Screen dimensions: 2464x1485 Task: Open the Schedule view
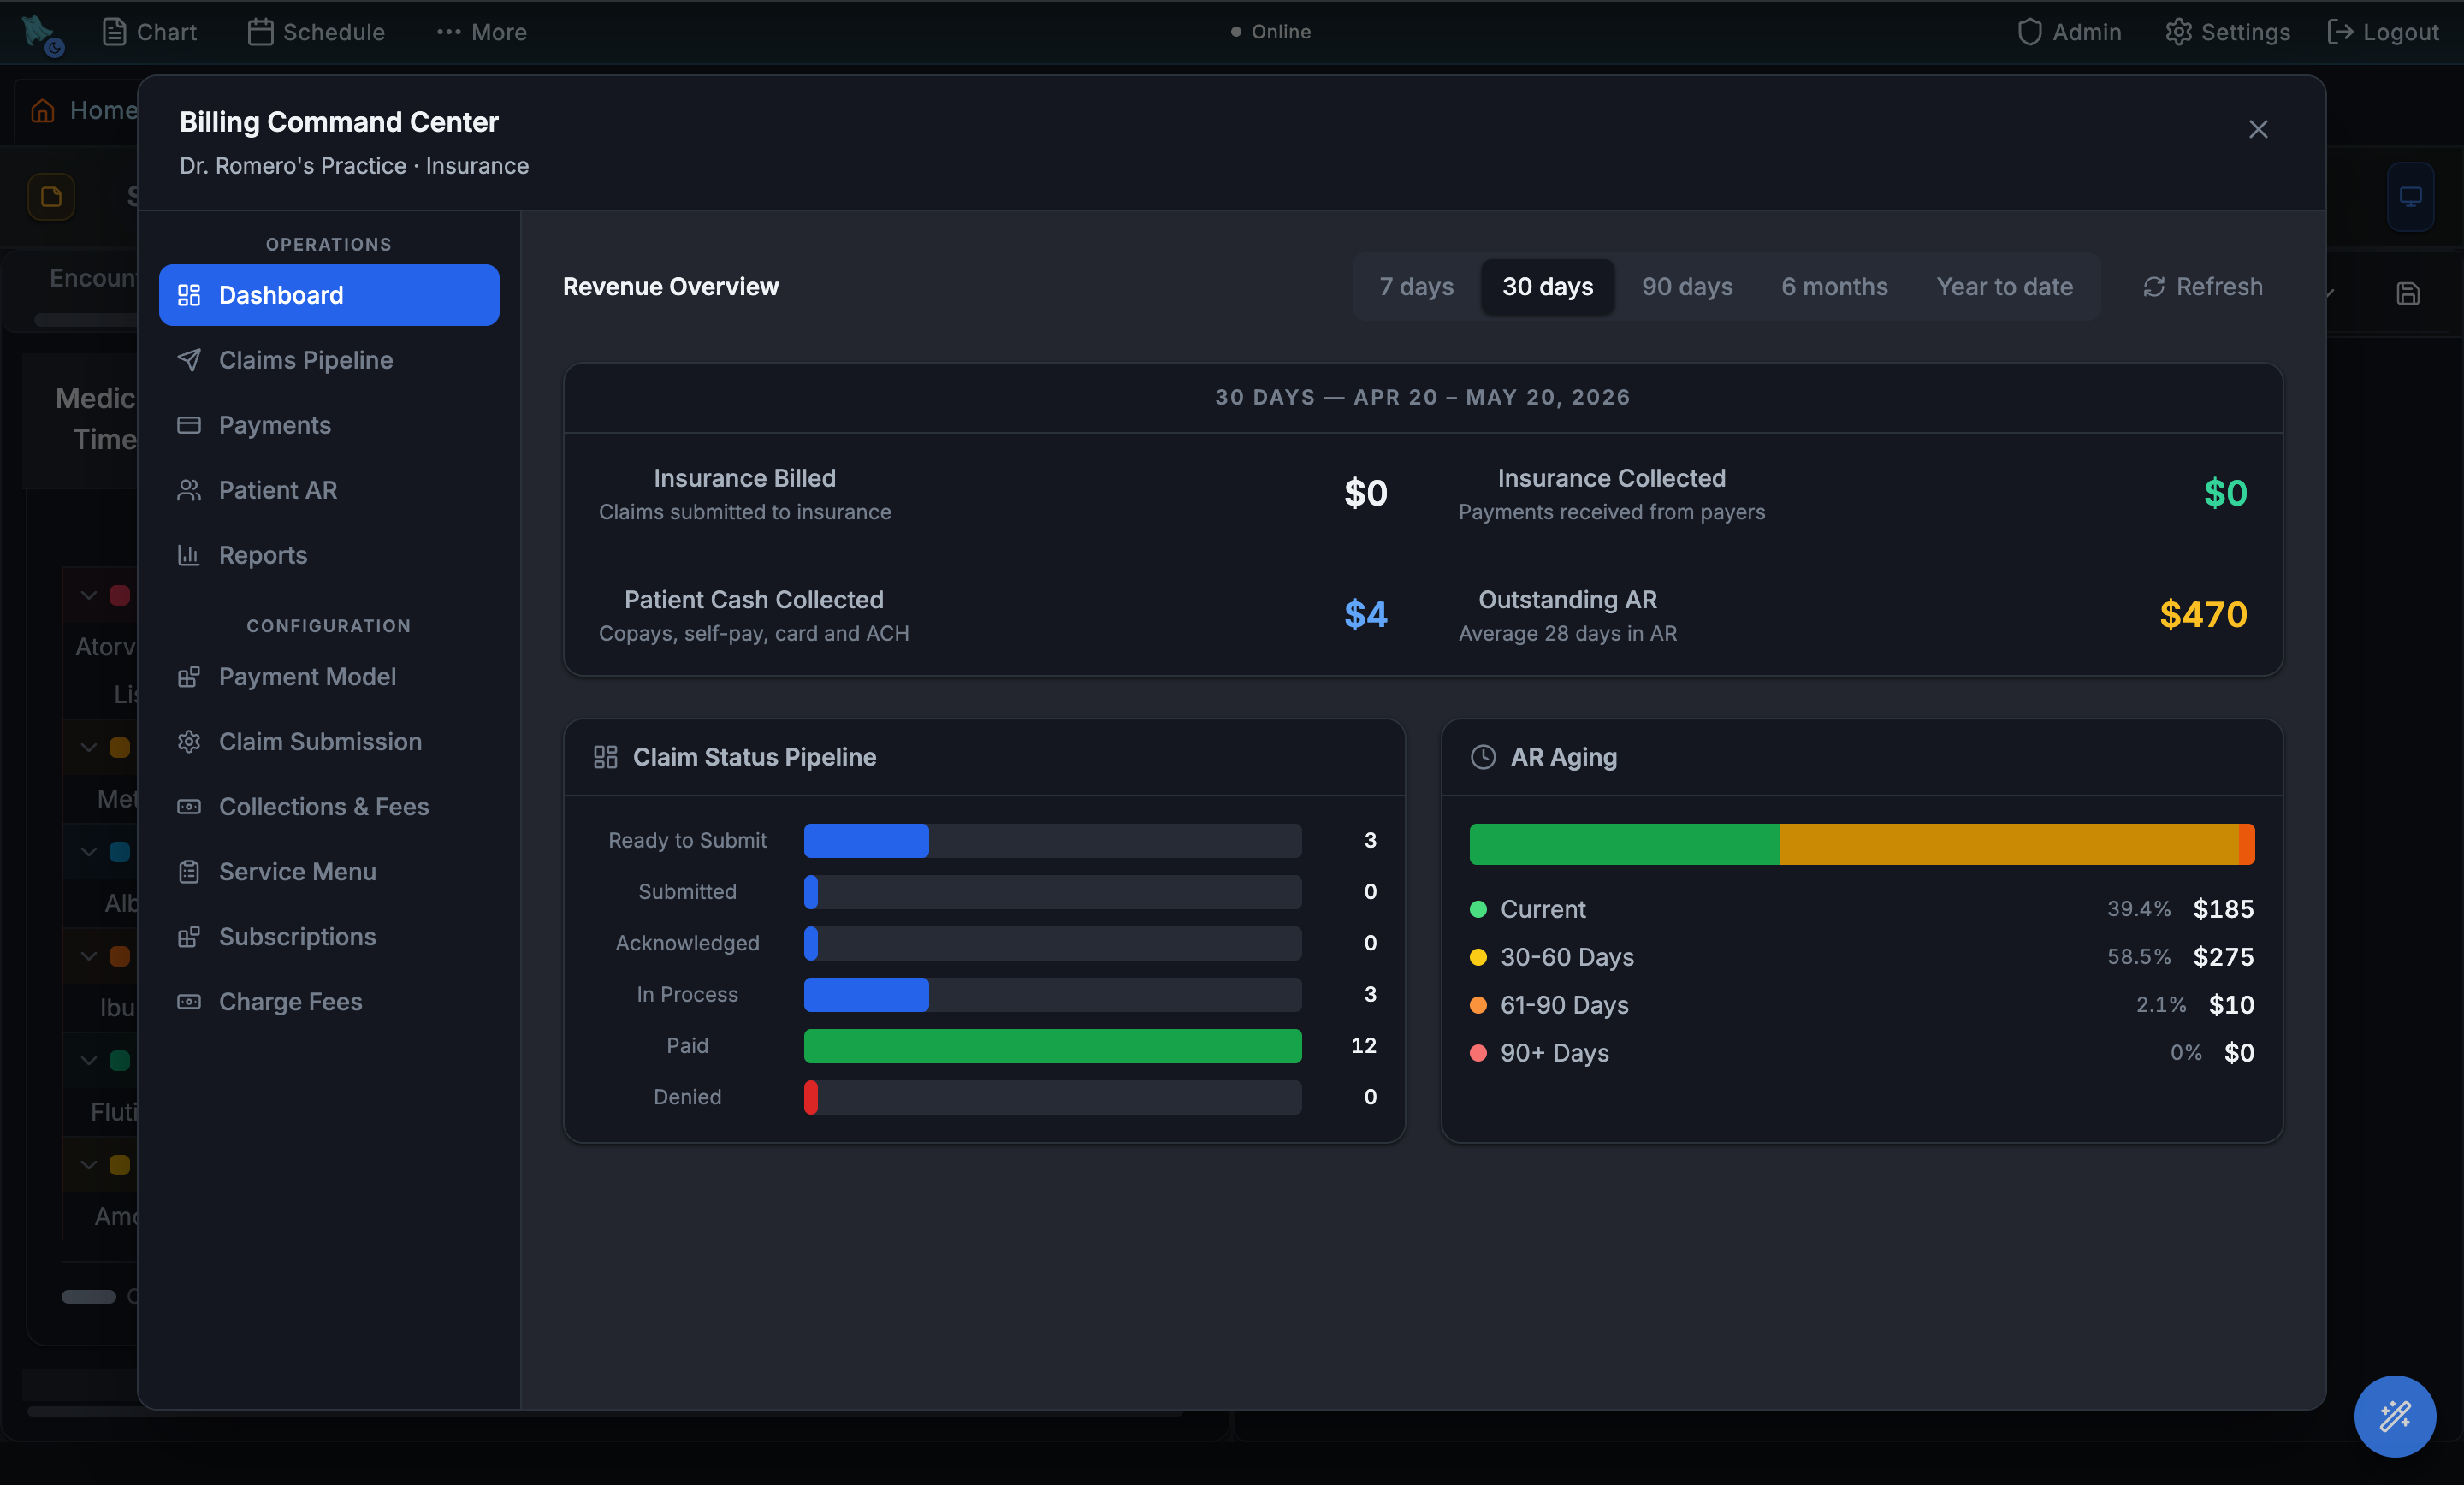coord(316,32)
